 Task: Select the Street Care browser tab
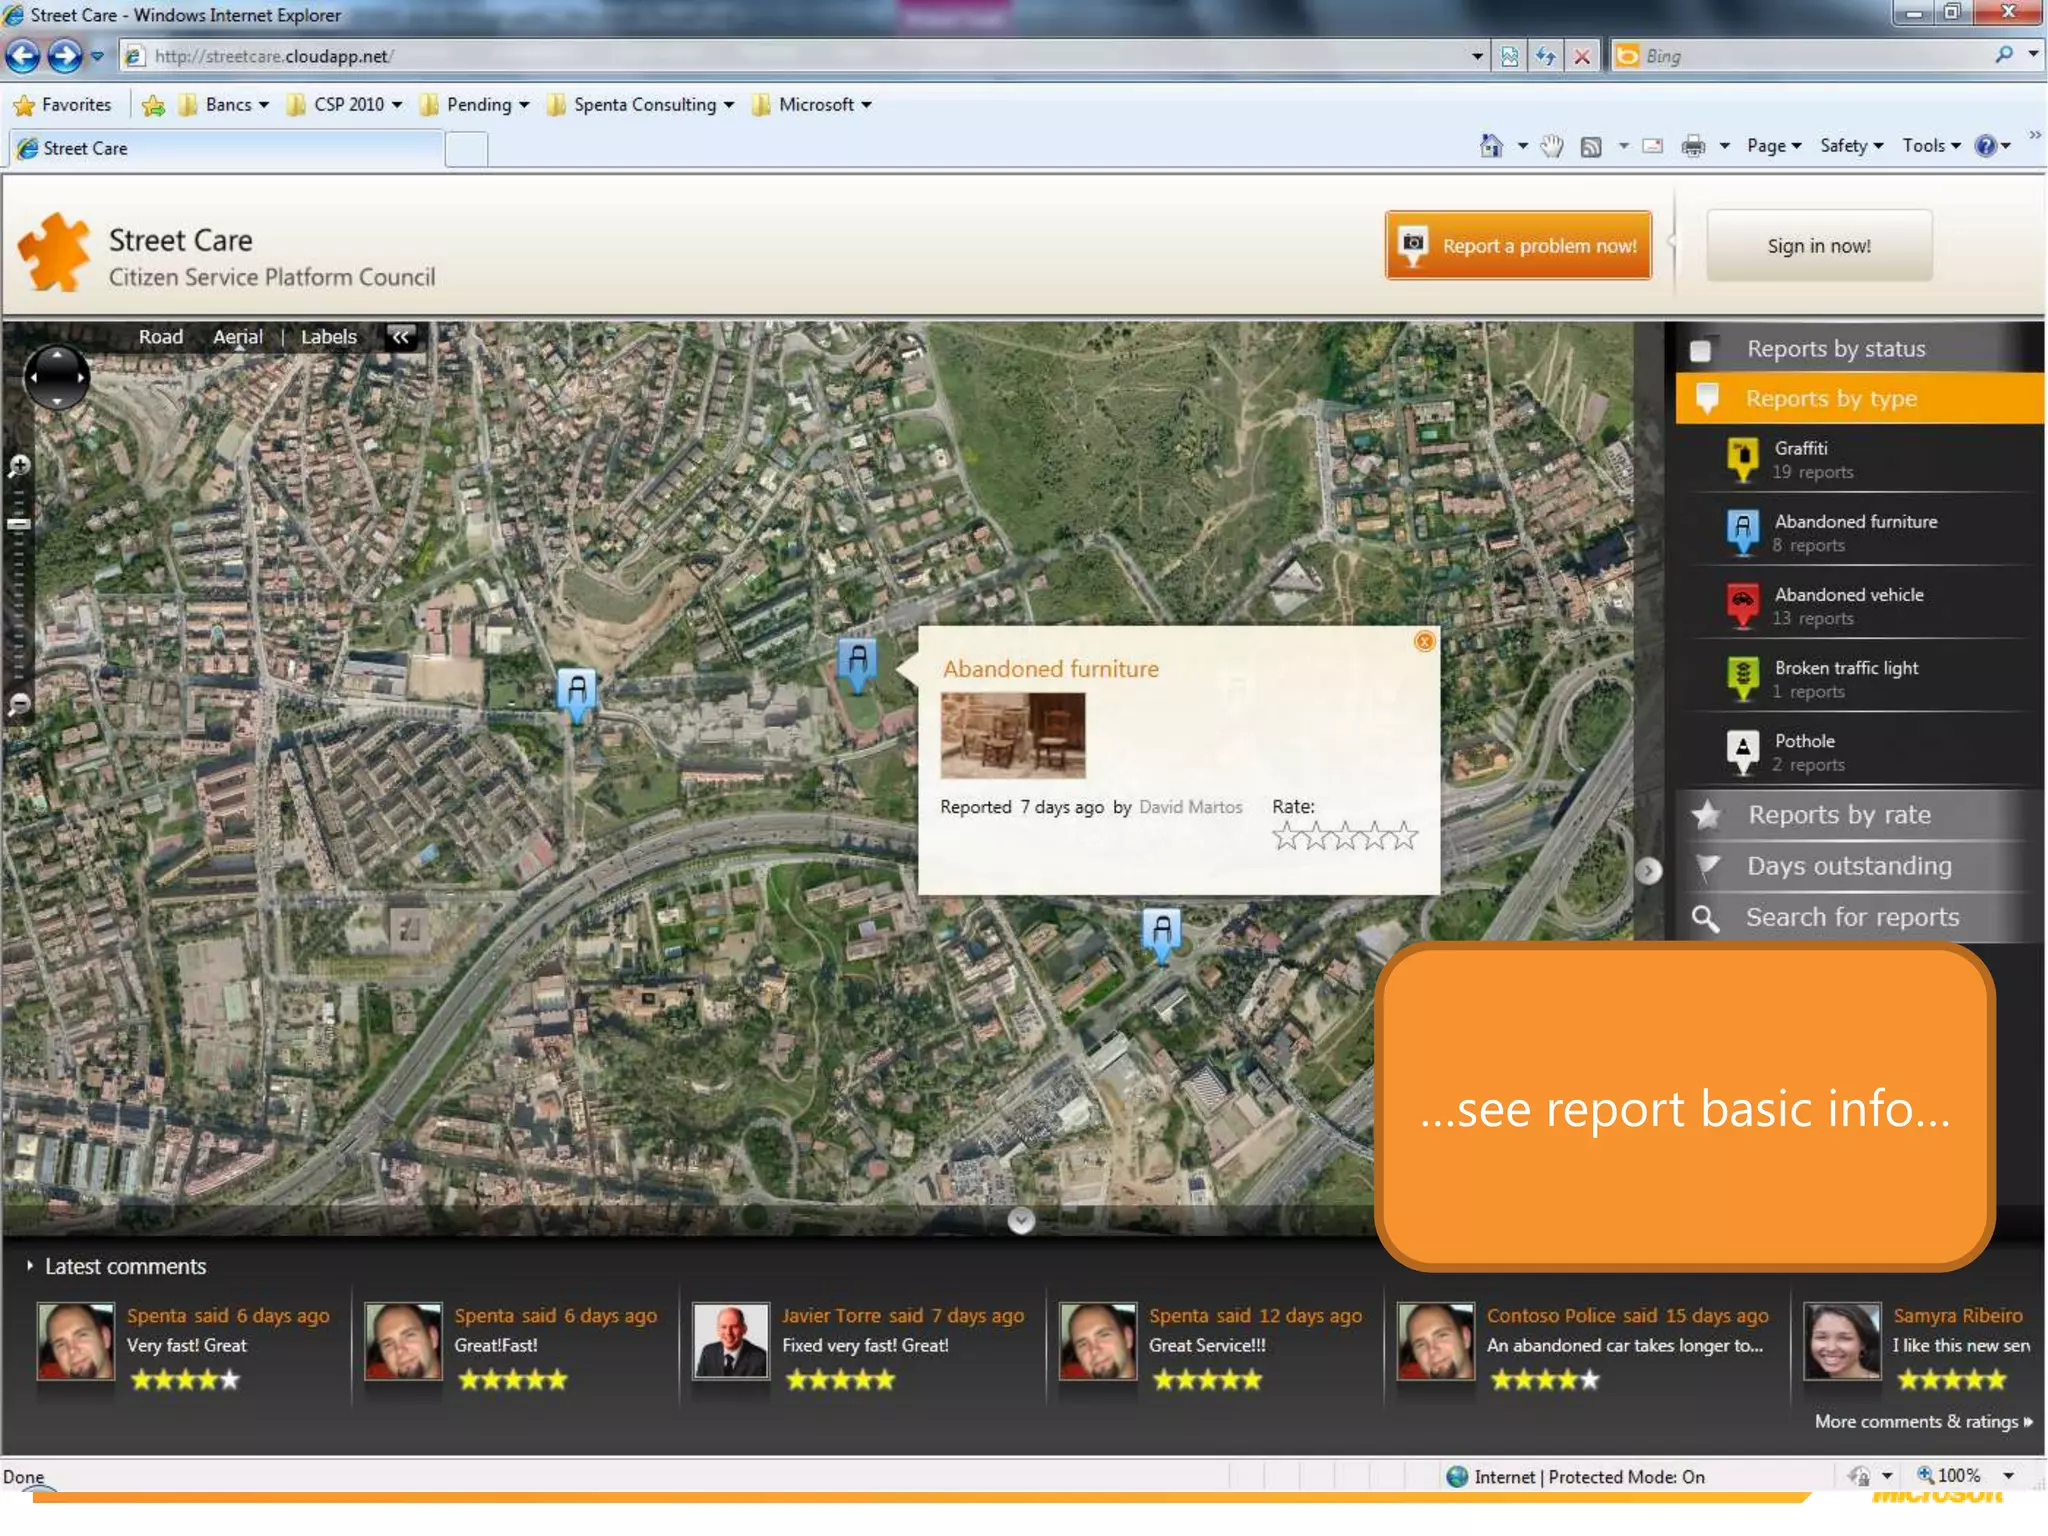225,148
